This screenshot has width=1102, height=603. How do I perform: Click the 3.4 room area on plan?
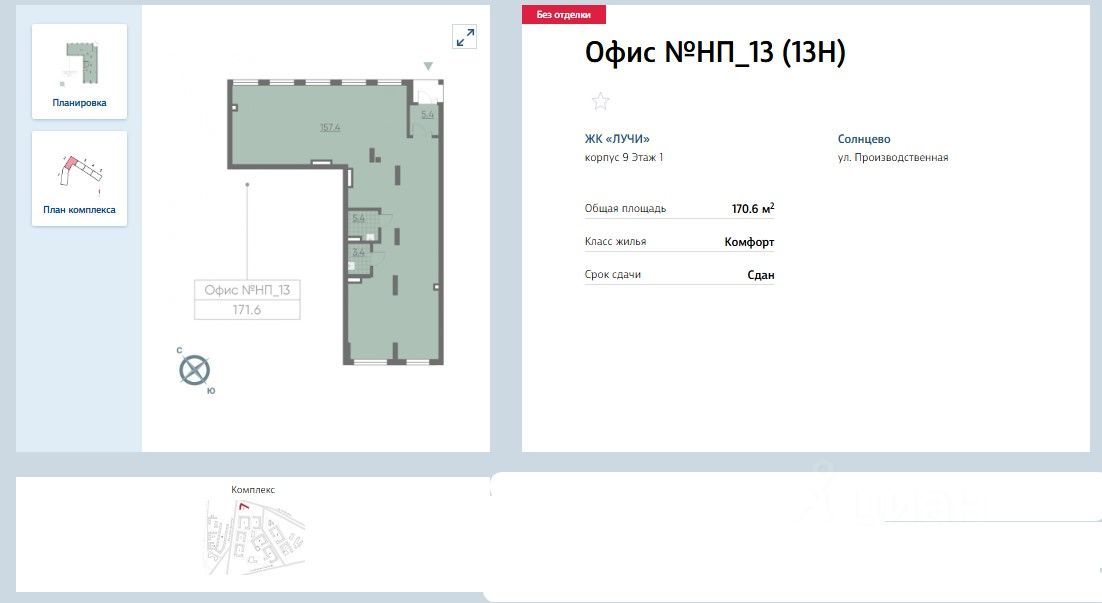358,252
